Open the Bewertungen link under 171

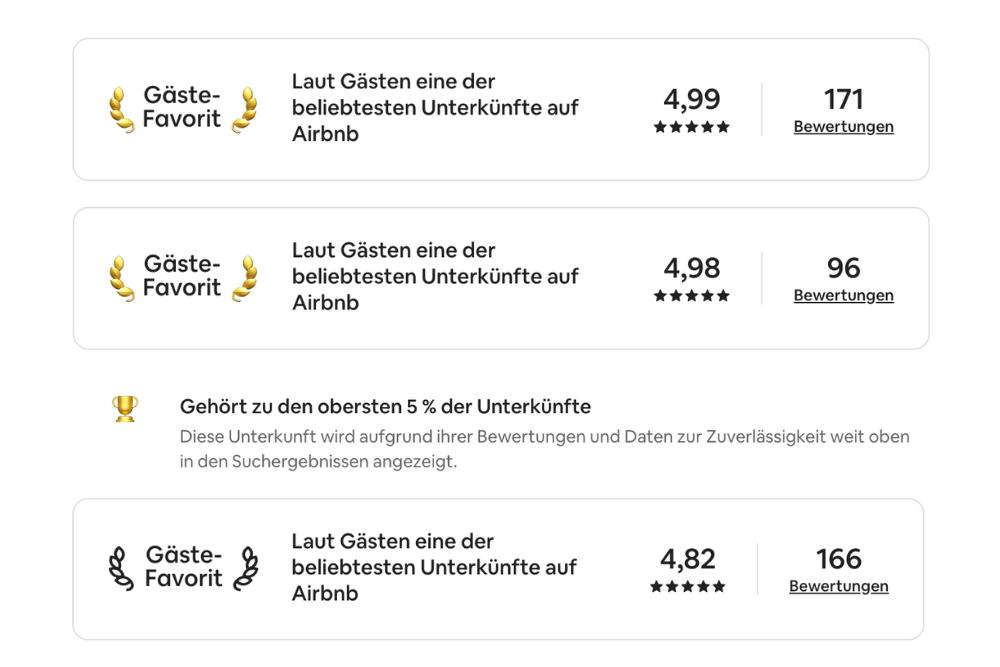[843, 127]
